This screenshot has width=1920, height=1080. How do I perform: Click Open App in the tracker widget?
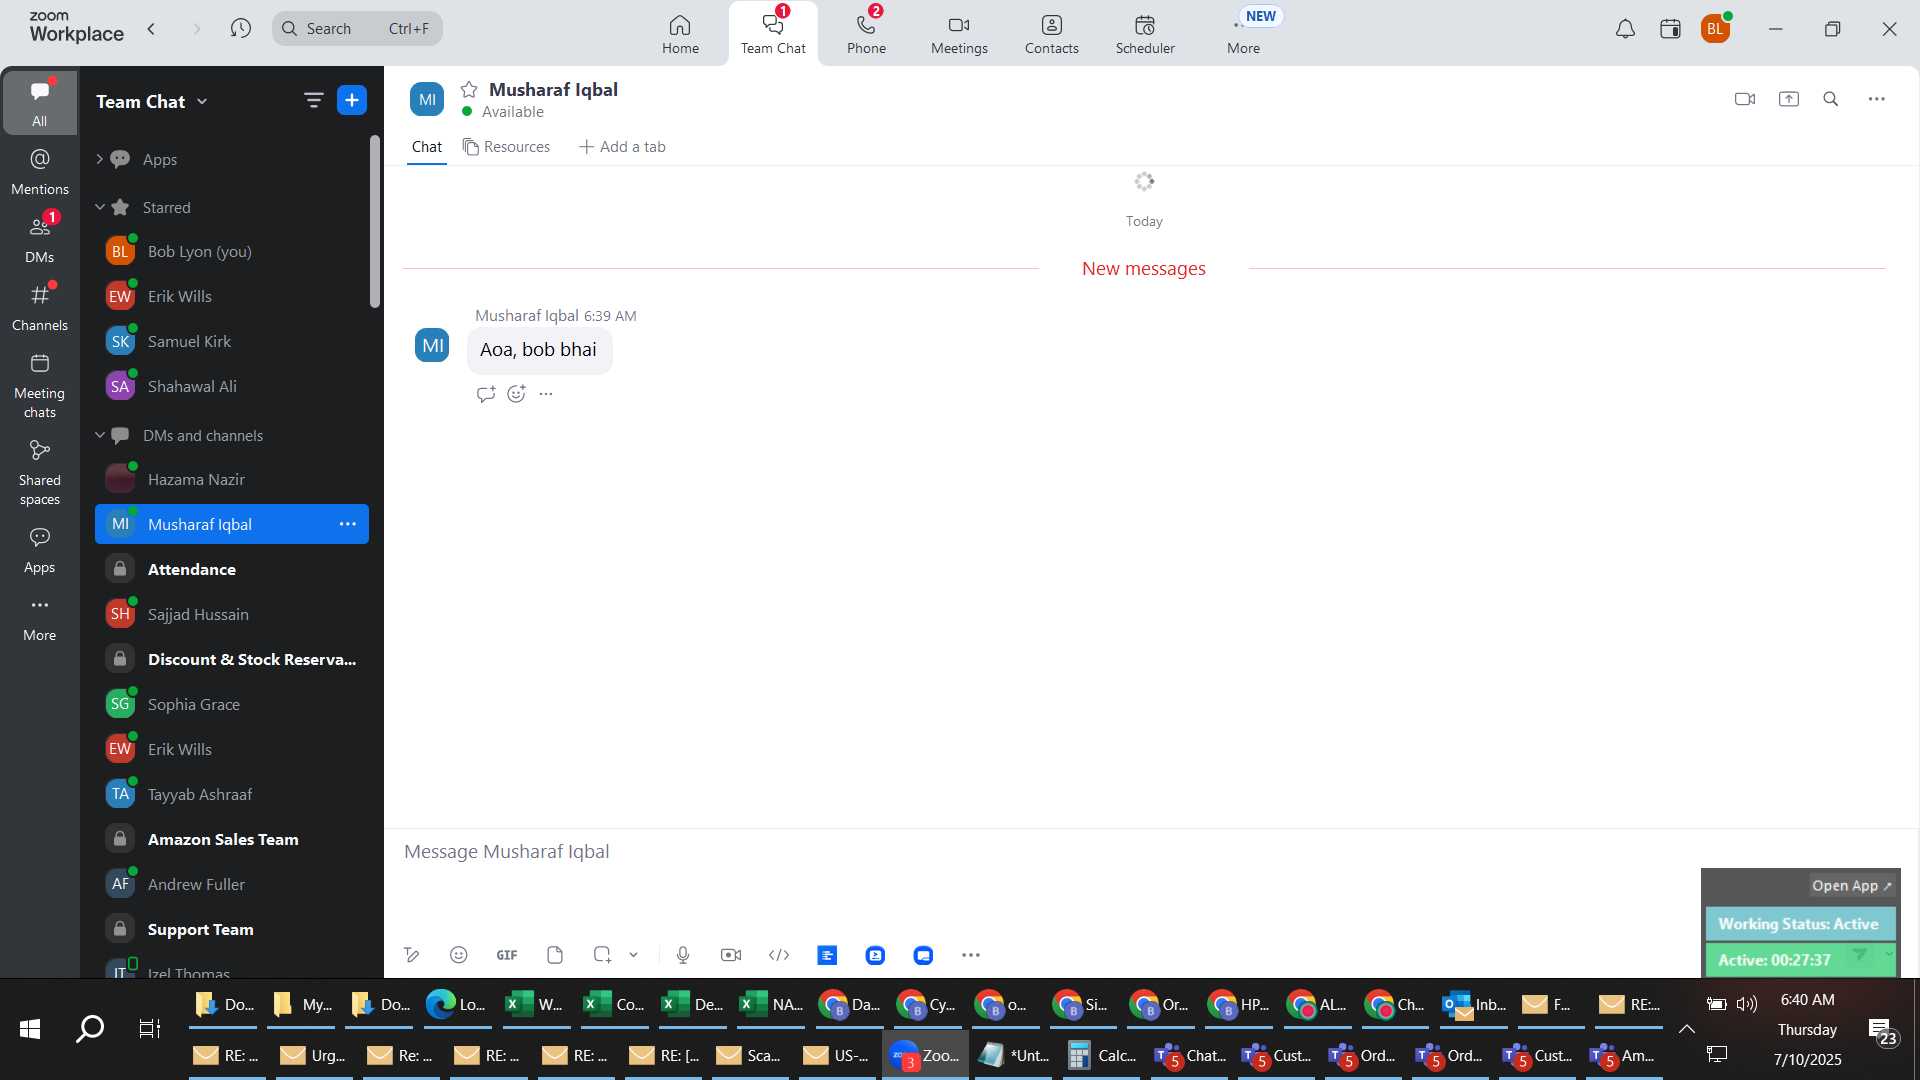coord(1851,886)
